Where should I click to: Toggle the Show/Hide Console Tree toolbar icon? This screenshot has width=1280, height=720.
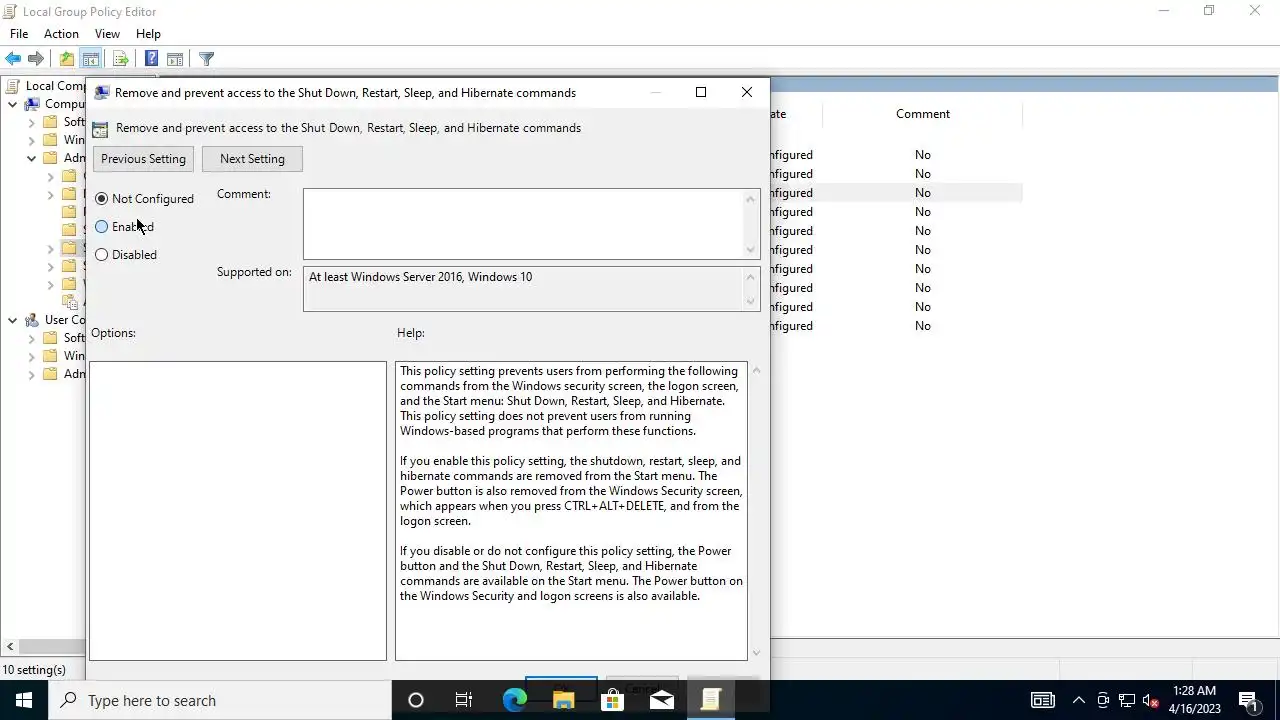tap(90, 59)
